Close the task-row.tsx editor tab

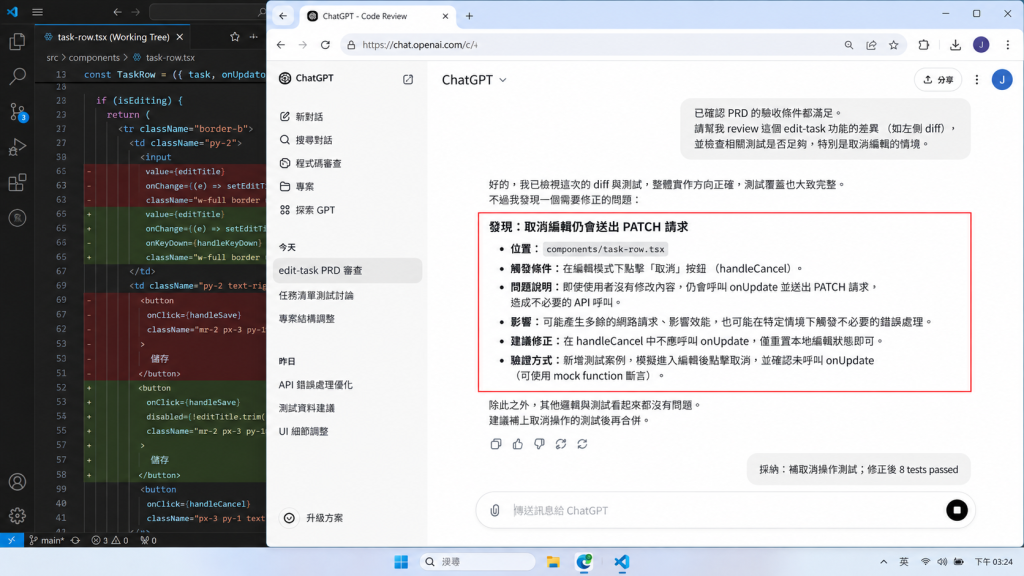(180, 37)
